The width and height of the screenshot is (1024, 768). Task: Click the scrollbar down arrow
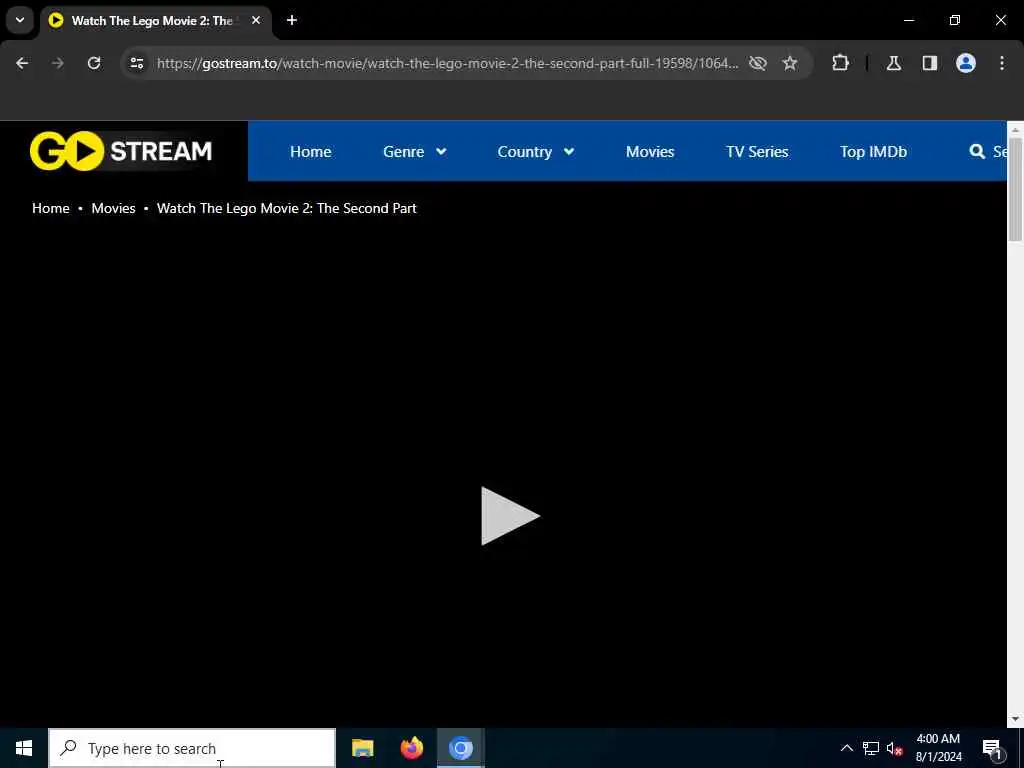1015,719
